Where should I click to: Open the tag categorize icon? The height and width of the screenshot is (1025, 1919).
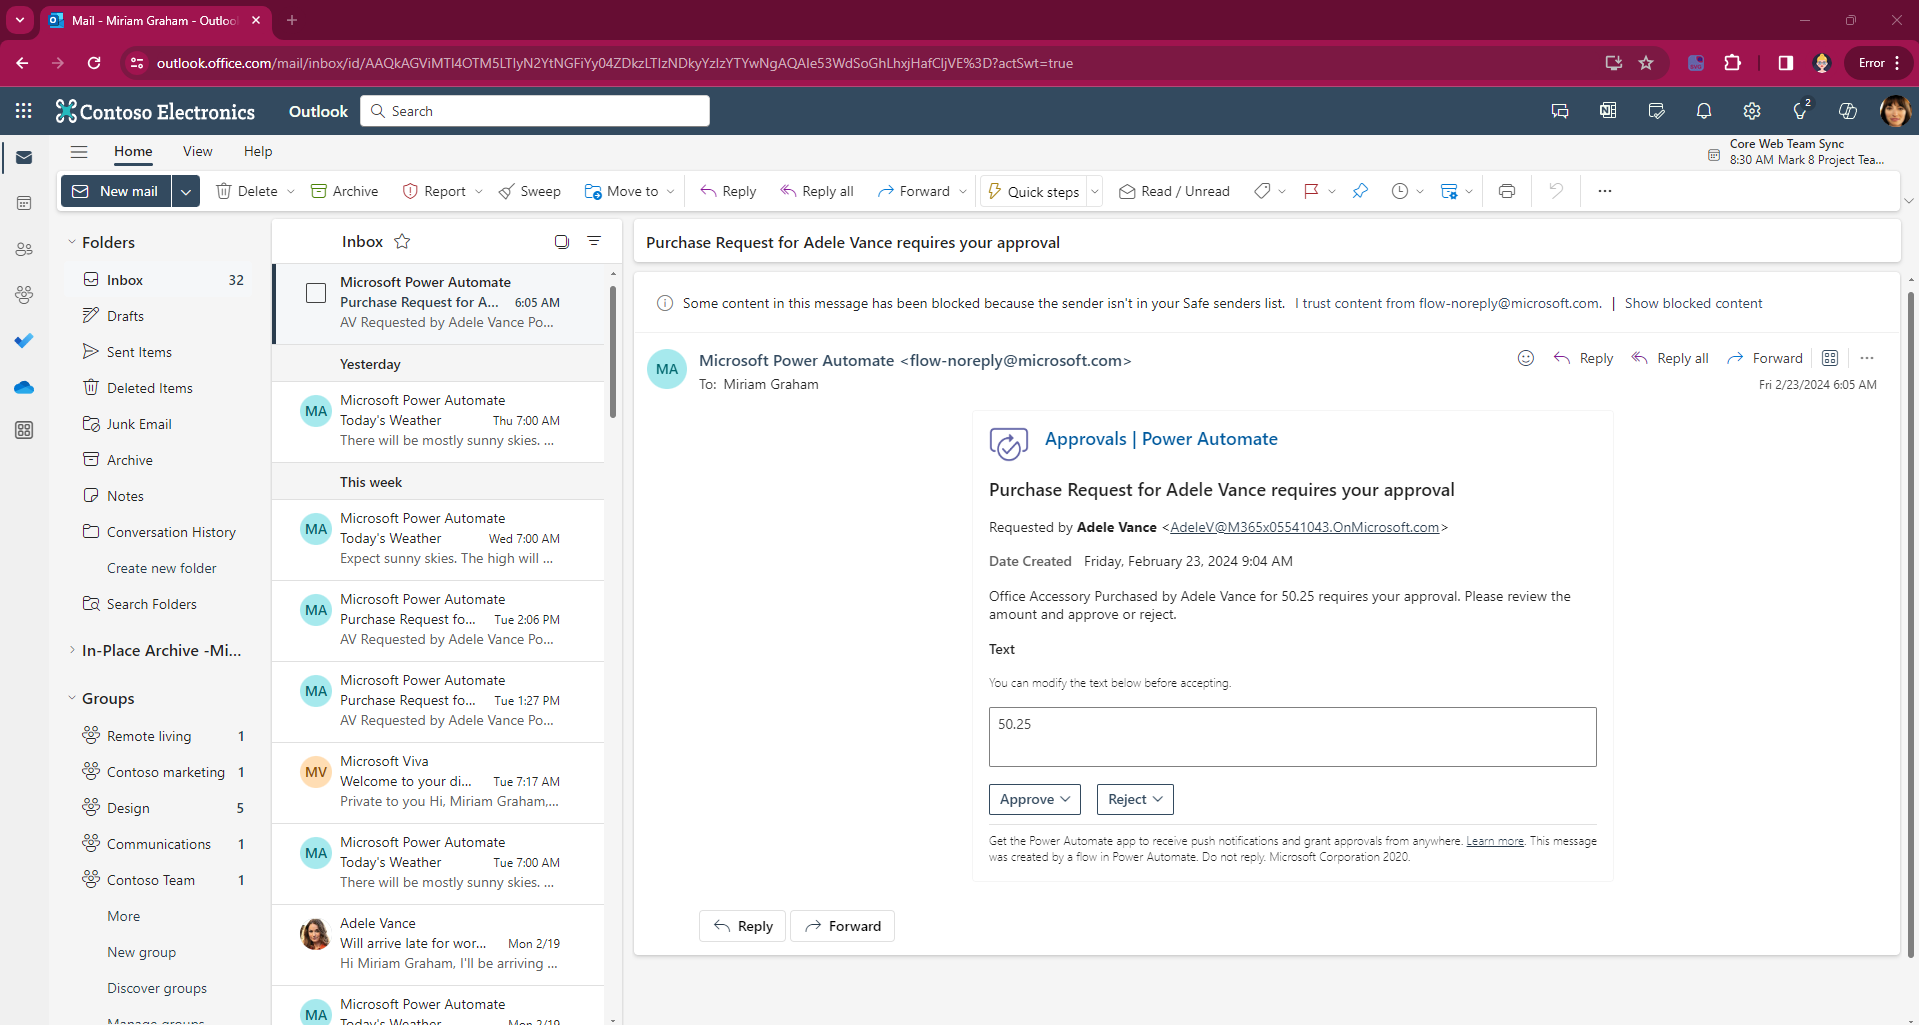click(x=1263, y=191)
